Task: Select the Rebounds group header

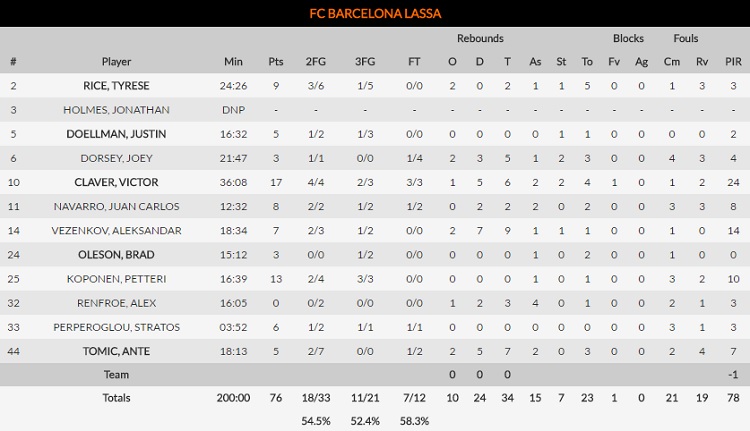Action: [480, 38]
